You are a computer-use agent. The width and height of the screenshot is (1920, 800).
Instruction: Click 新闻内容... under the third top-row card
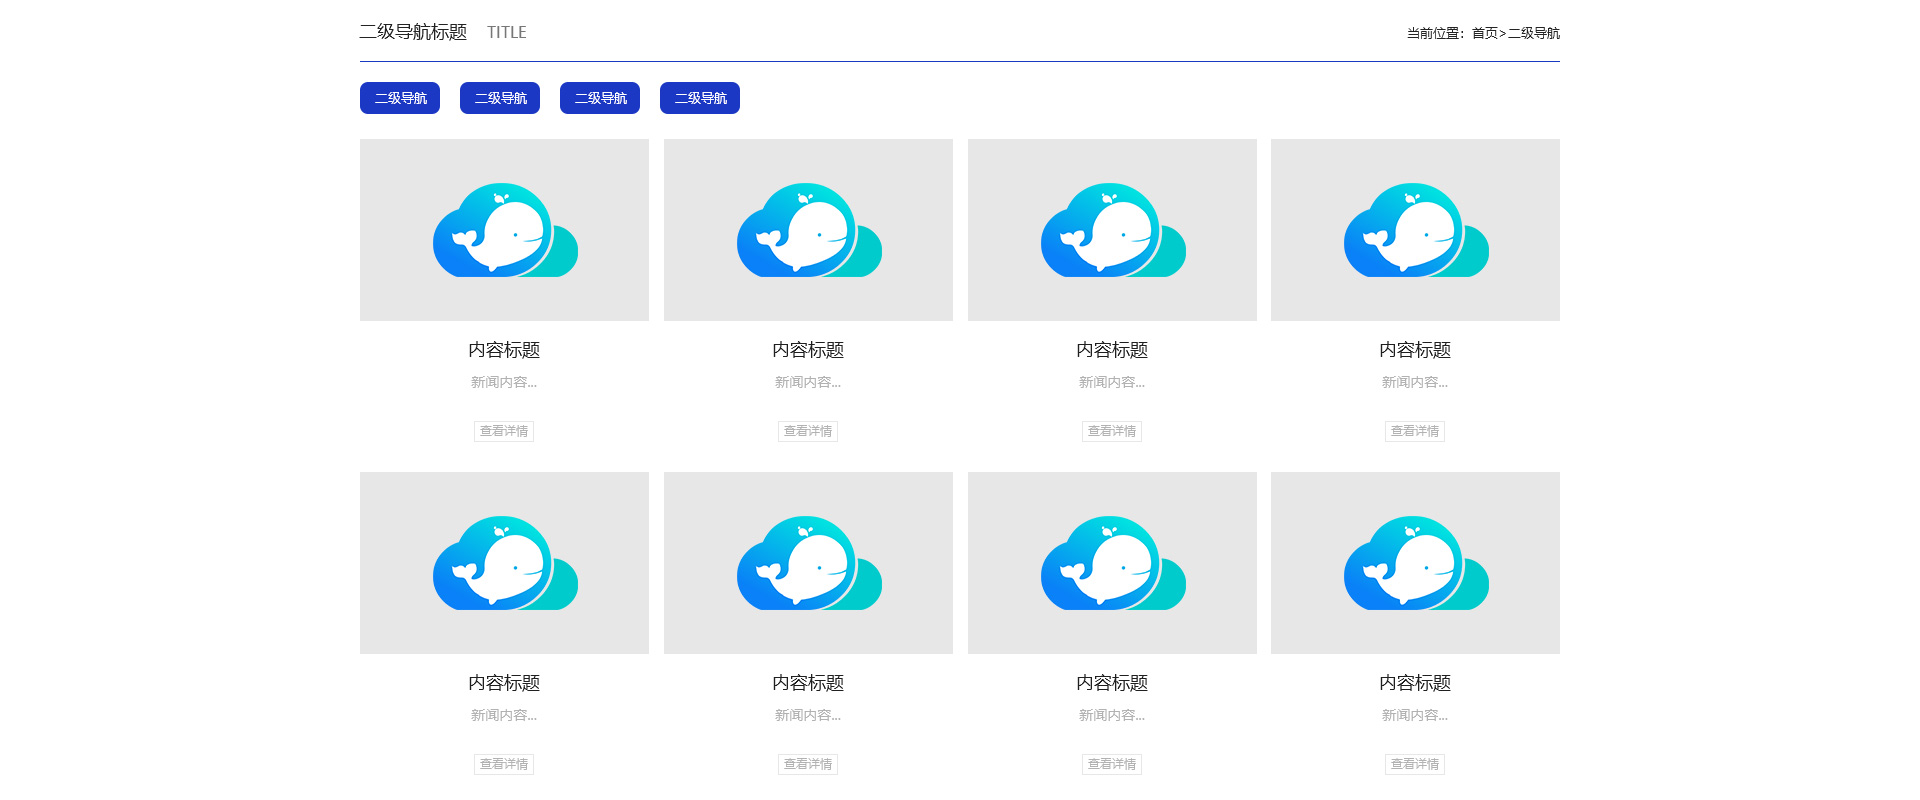tap(1112, 382)
